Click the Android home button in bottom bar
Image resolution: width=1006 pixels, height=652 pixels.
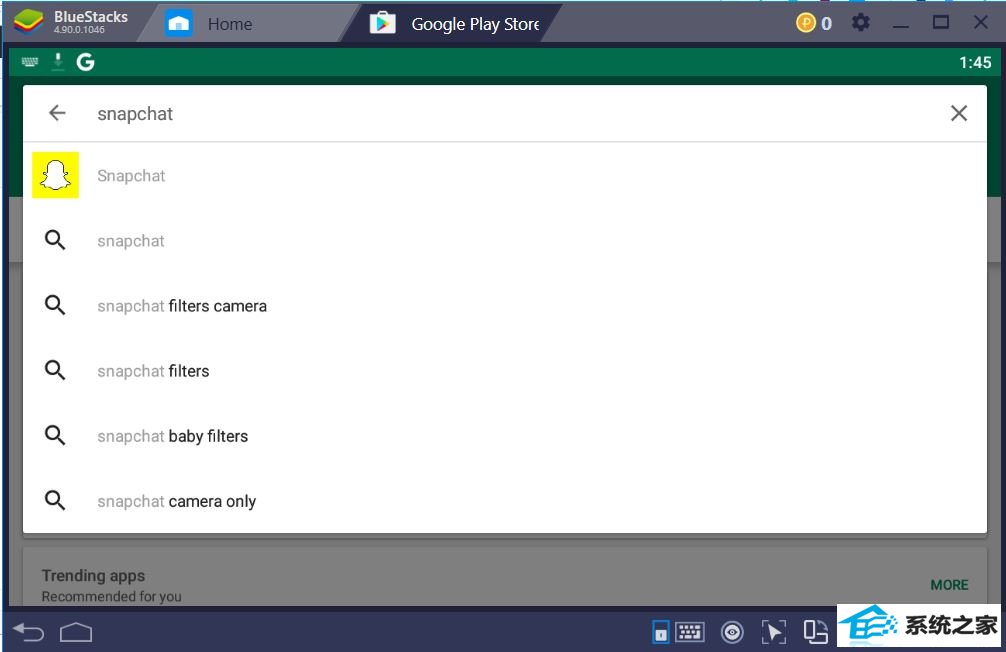pyautogui.click(x=76, y=633)
